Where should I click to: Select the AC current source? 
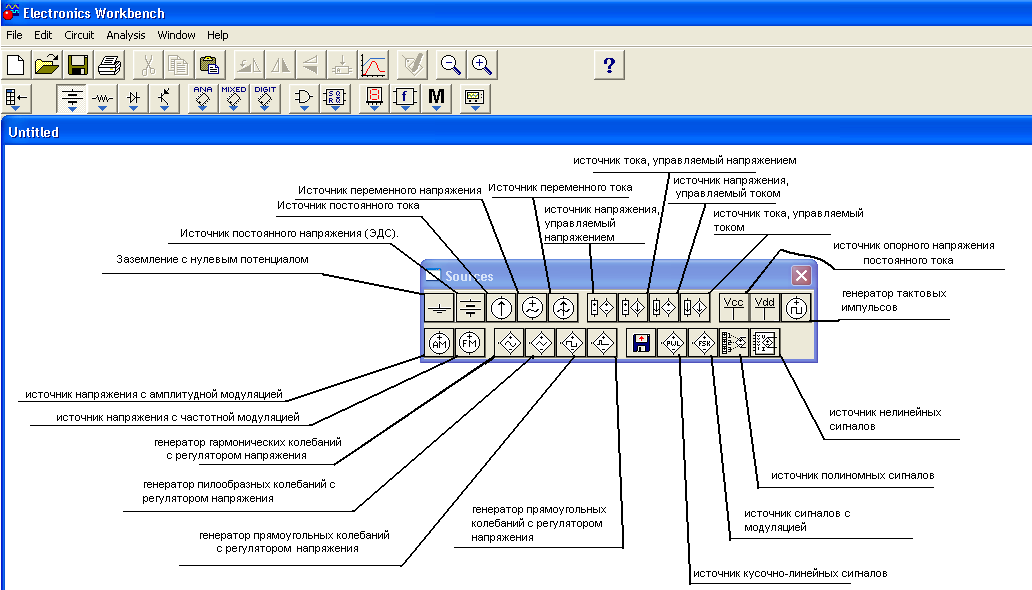563,308
